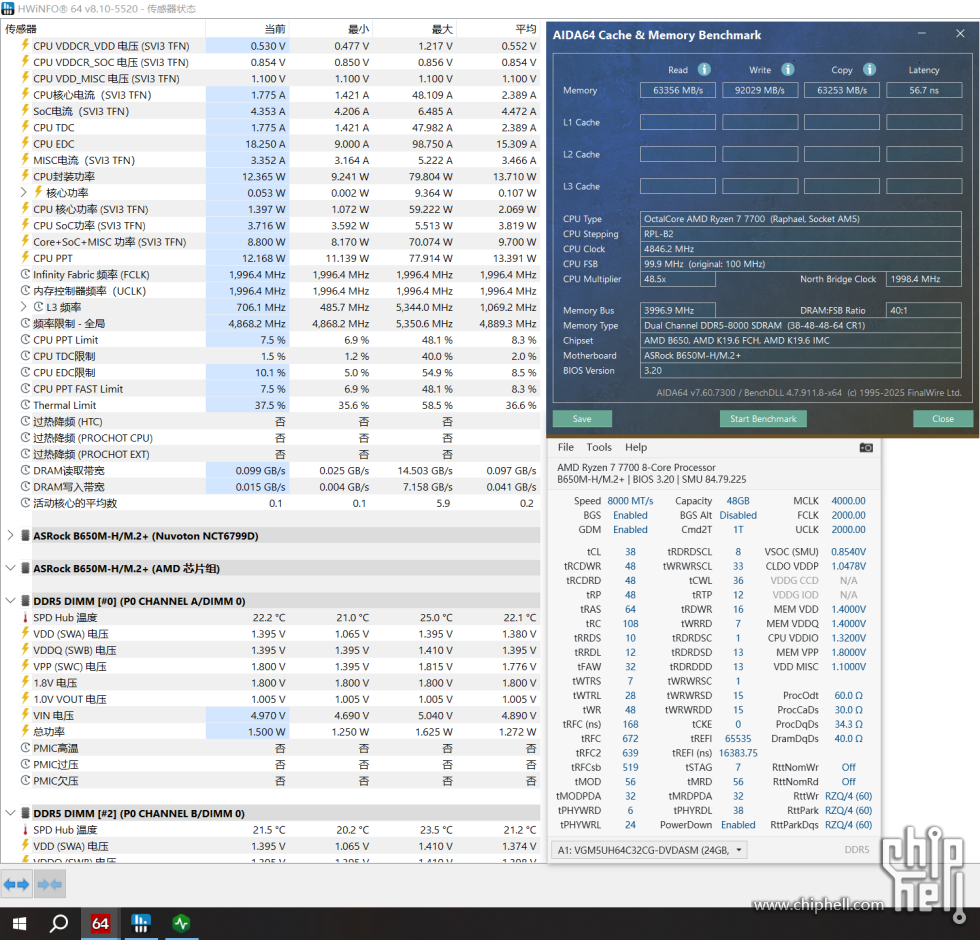Click the ProcOdt 60.0 Ω value
The width and height of the screenshot is (980, 940).
848,696
